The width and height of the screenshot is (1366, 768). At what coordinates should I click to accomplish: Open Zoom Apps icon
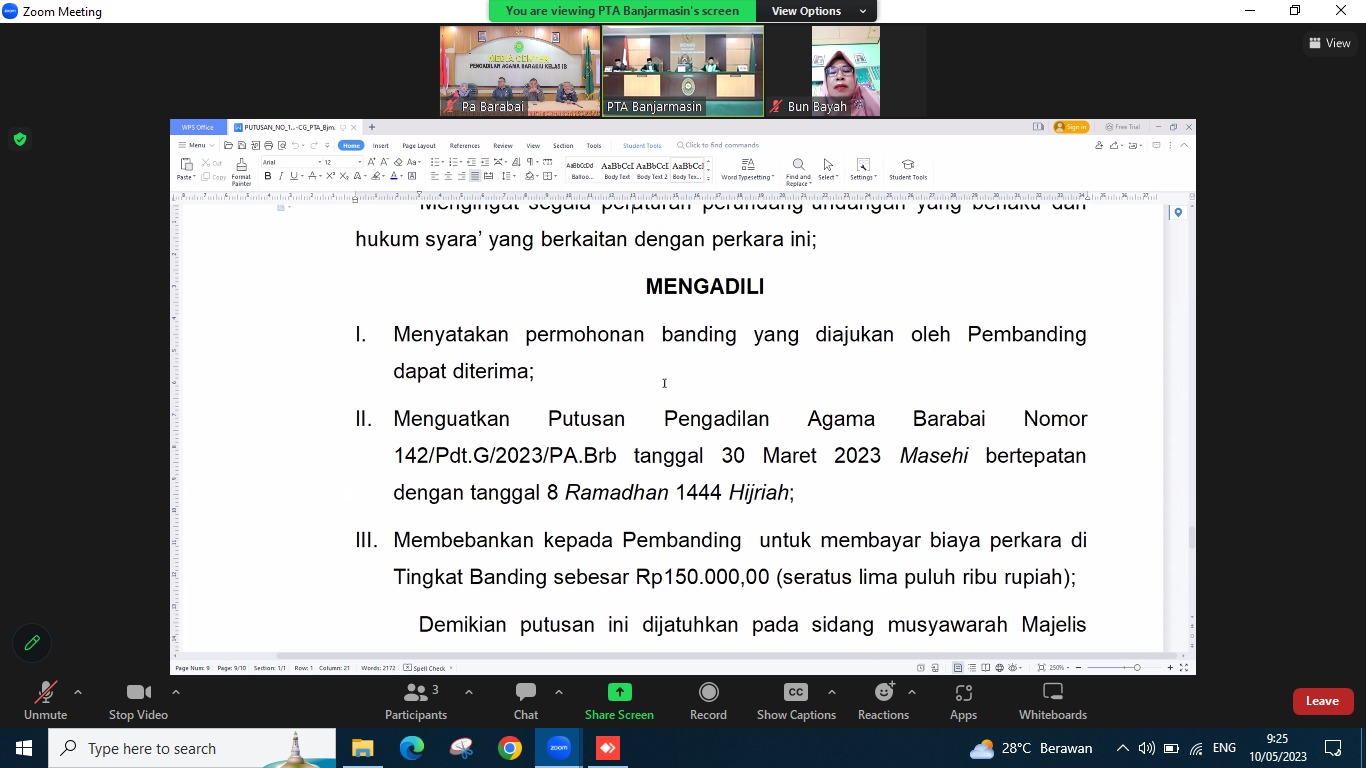click(x=963, y=693)
